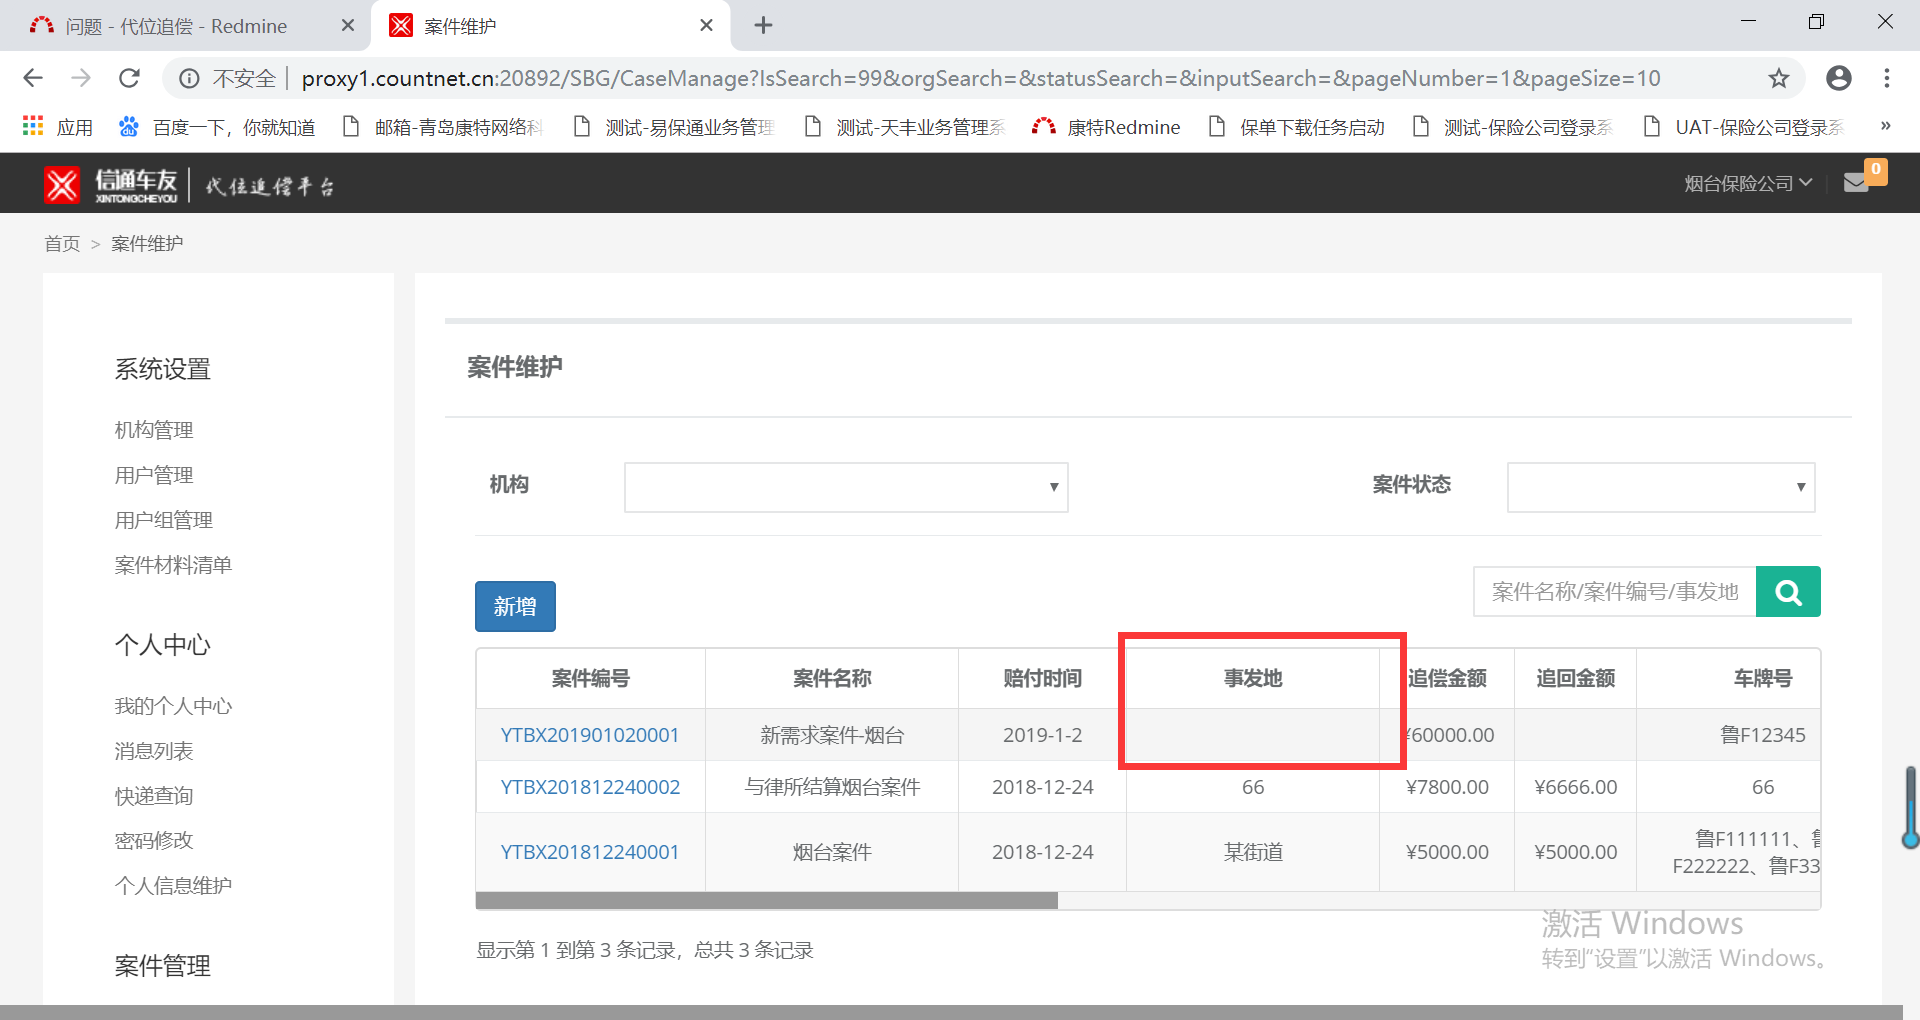Open the 测试-保险公司登录系 bookmark

click(x=1514, y=127)
